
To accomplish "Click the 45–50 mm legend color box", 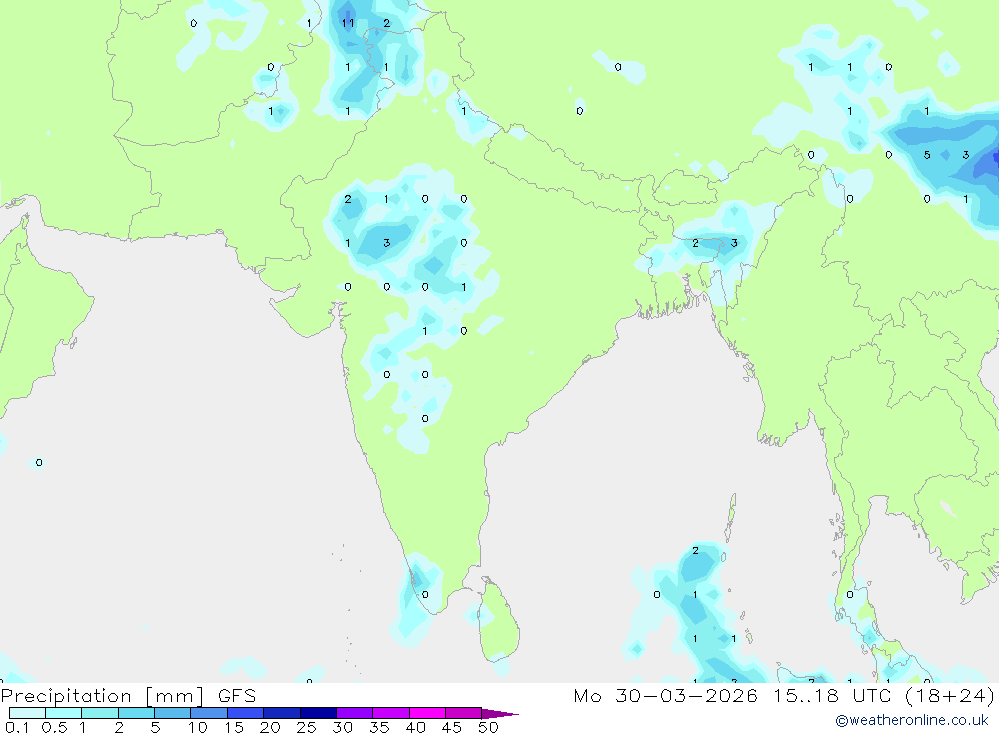I will (464, 713).
